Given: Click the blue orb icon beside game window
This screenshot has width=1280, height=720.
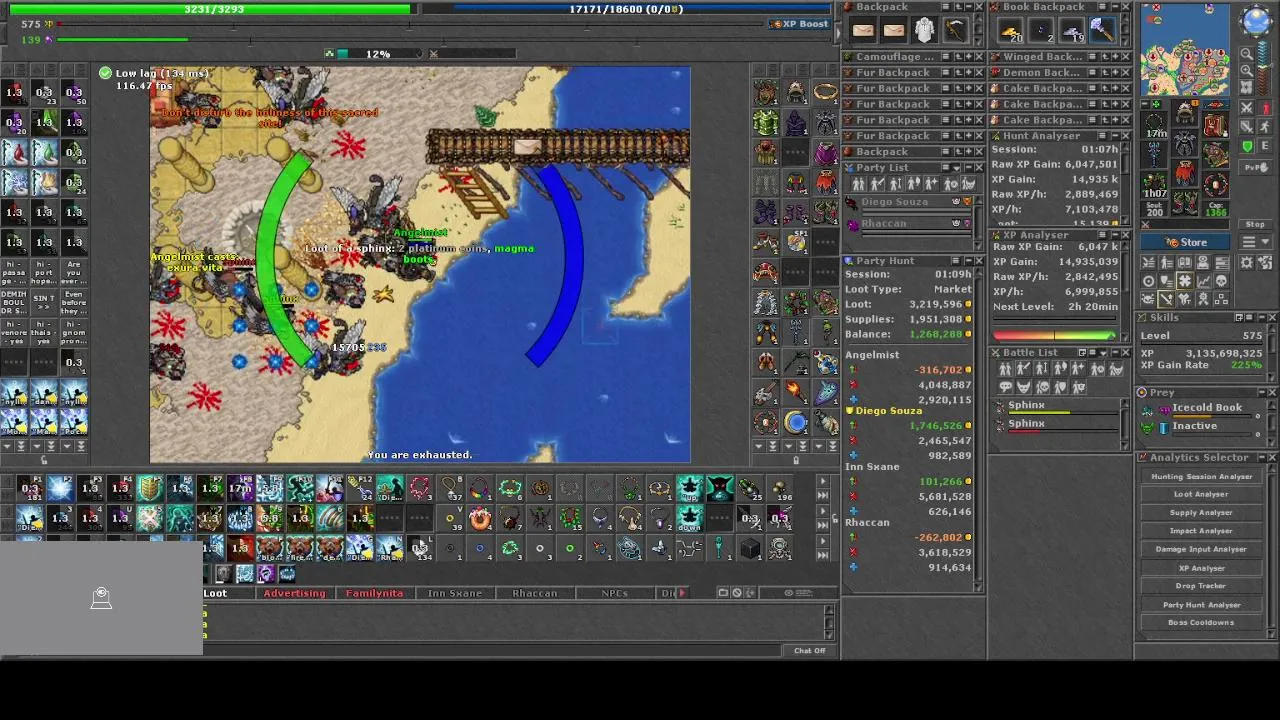Looking at the screenshot, I should click(796, 421).
